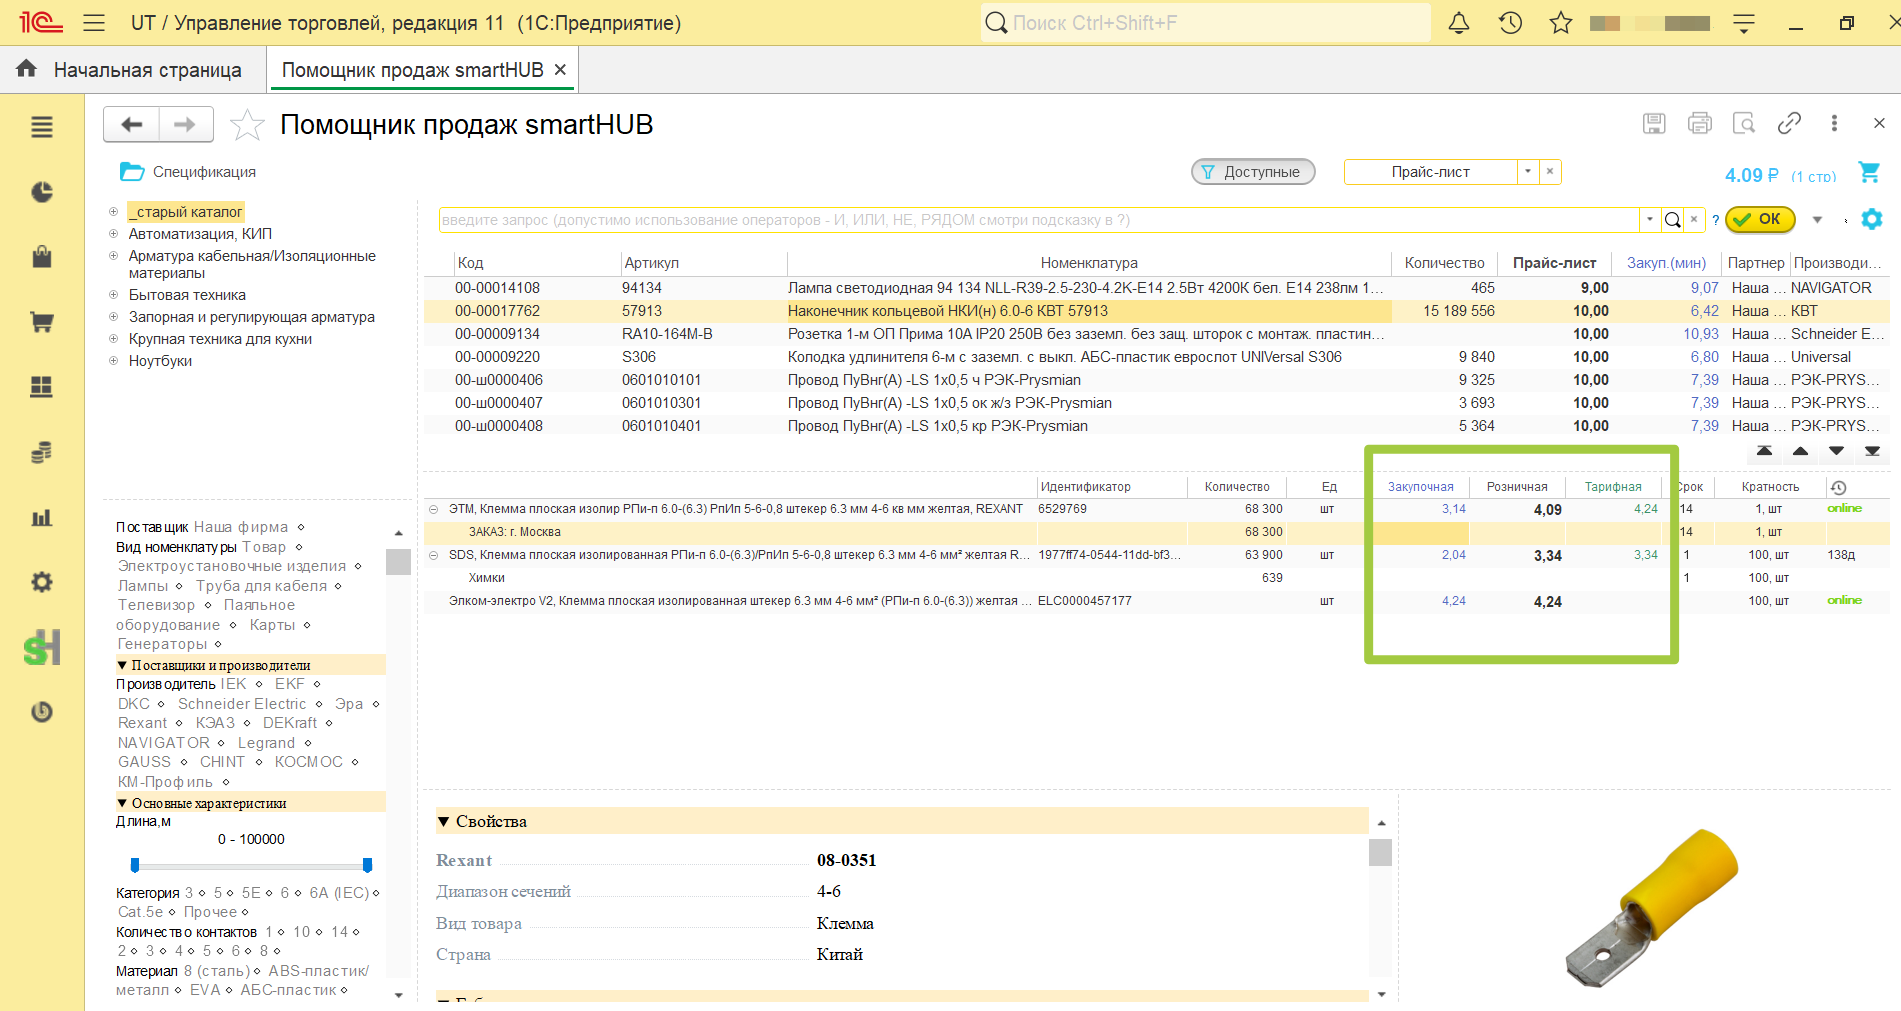Open sidebar shopping bag section
Viewport: 1901px width, 1011px height.
tap(42, 257)
